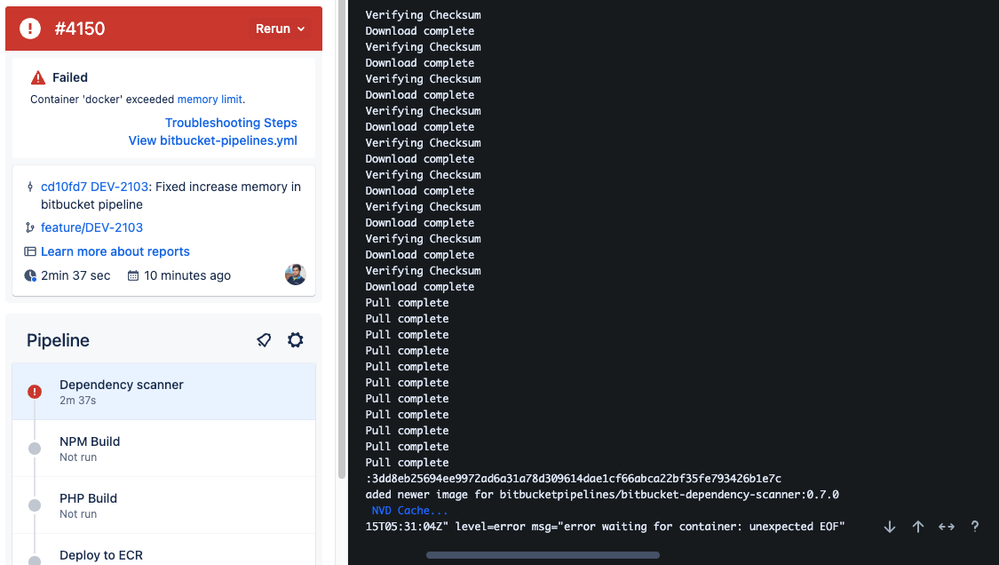Click the PHP Build not-run status dot
999x565 pixels.
coord(34,505)
